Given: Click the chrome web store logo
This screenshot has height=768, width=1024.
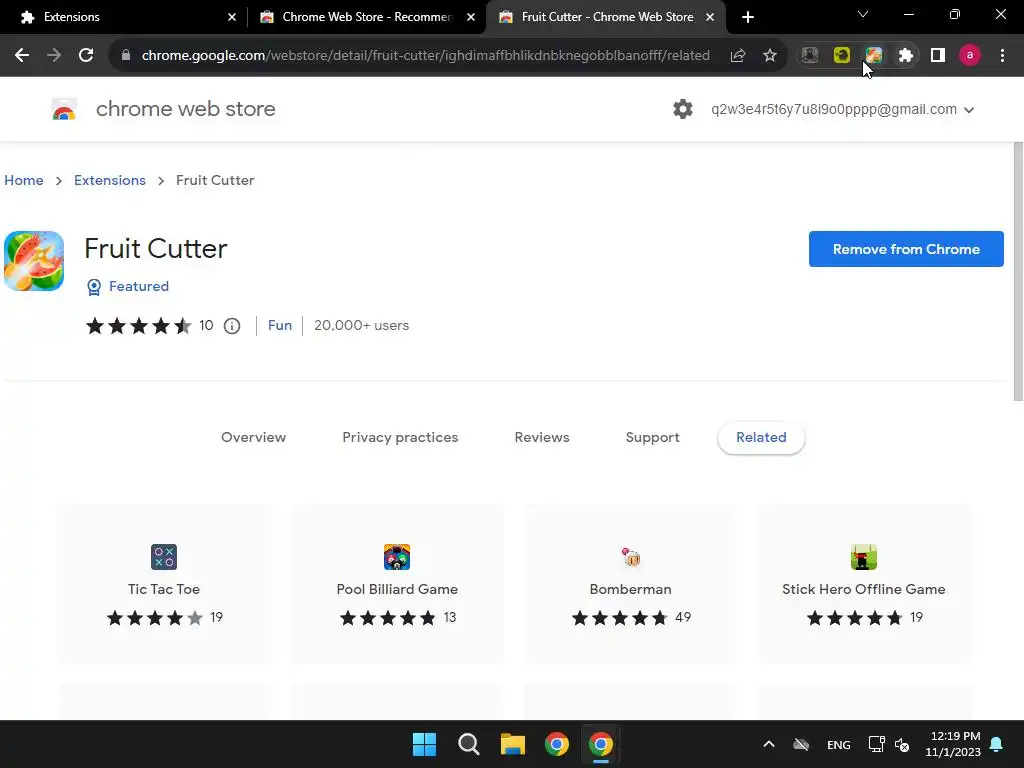Looking at the screenshot, I should click(64, 109).
